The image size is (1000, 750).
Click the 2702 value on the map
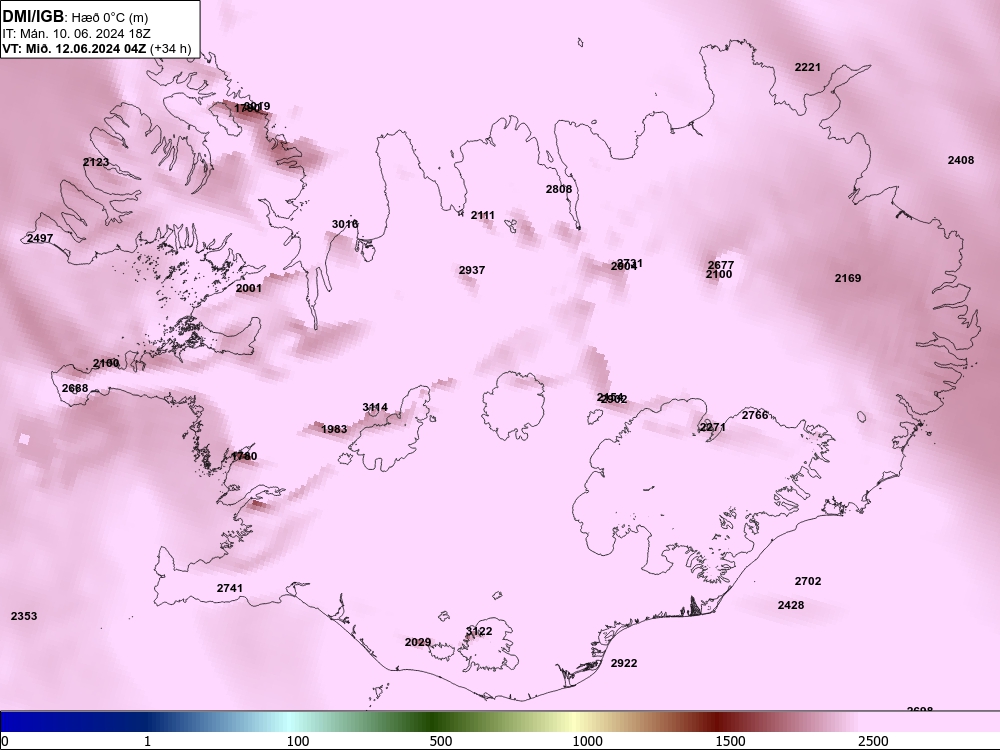[x=808, y=581]
